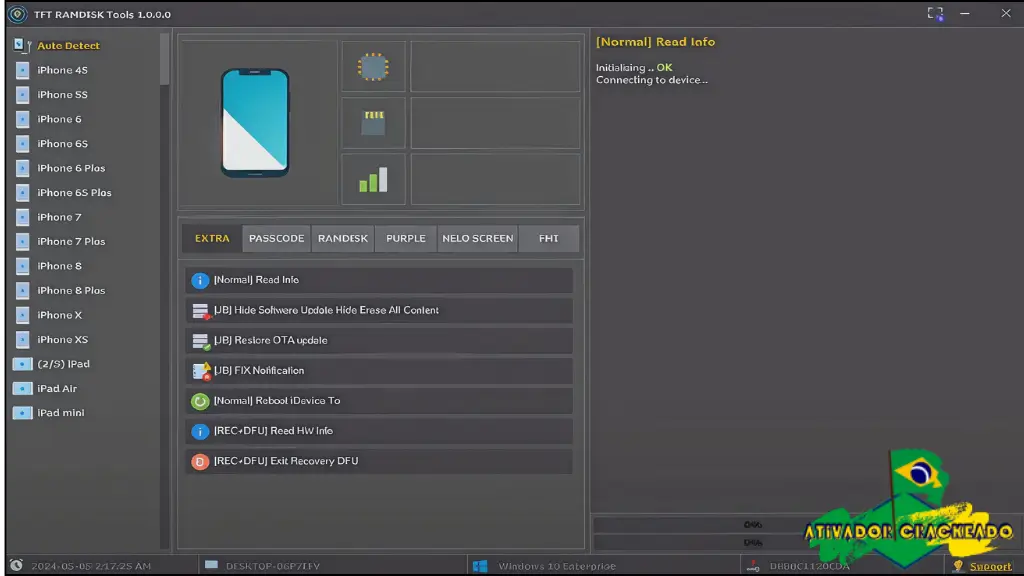The height and width of the screenshot is (576, 1024).
Task: Click the iPhone 6 Plus device icon
Action: [22, 168]
